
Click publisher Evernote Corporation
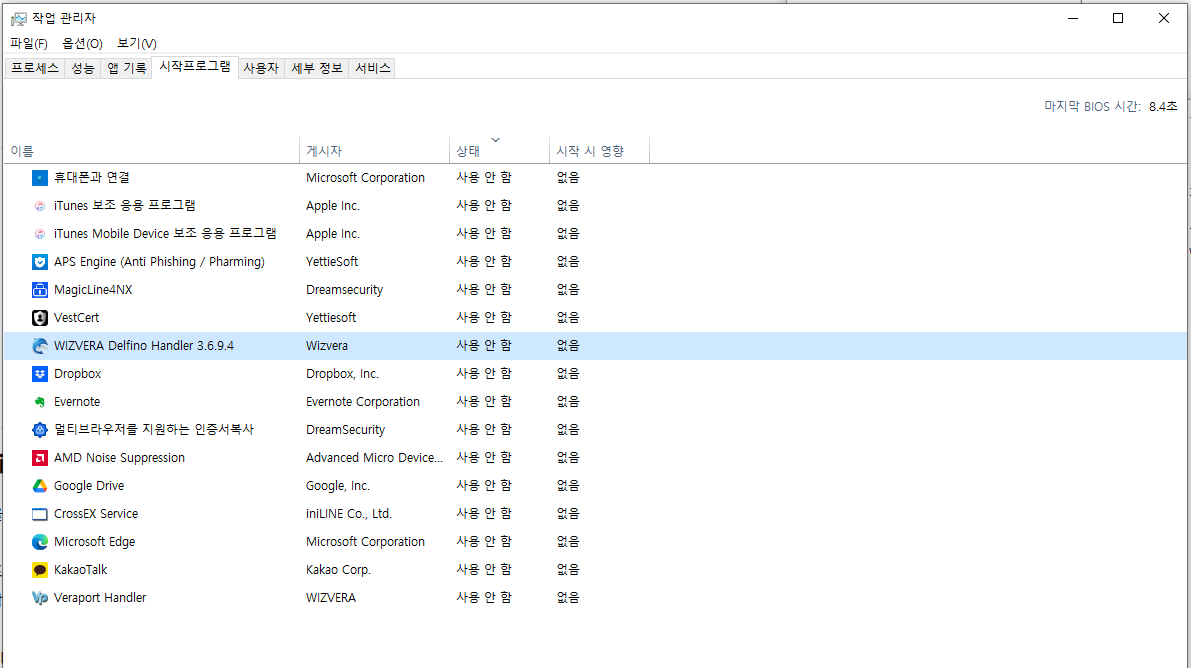(x=363, y=402)
